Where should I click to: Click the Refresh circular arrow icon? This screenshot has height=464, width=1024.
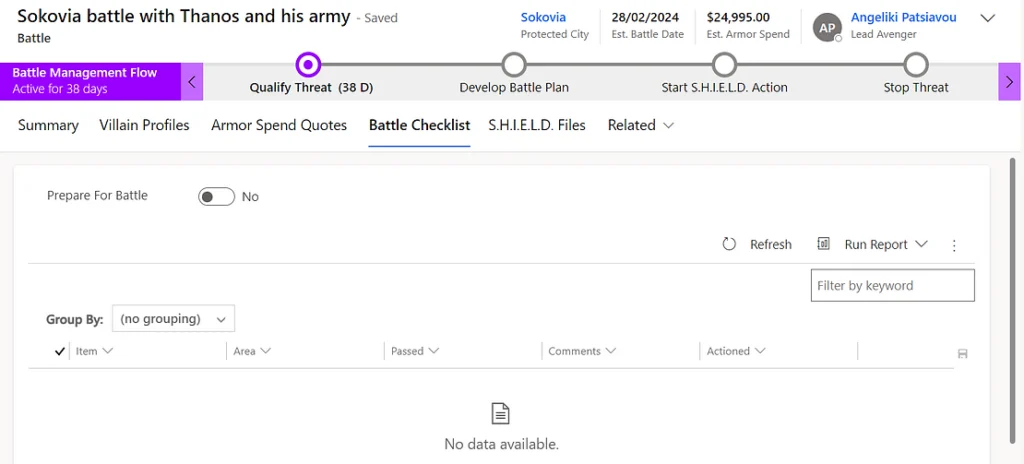729,245
